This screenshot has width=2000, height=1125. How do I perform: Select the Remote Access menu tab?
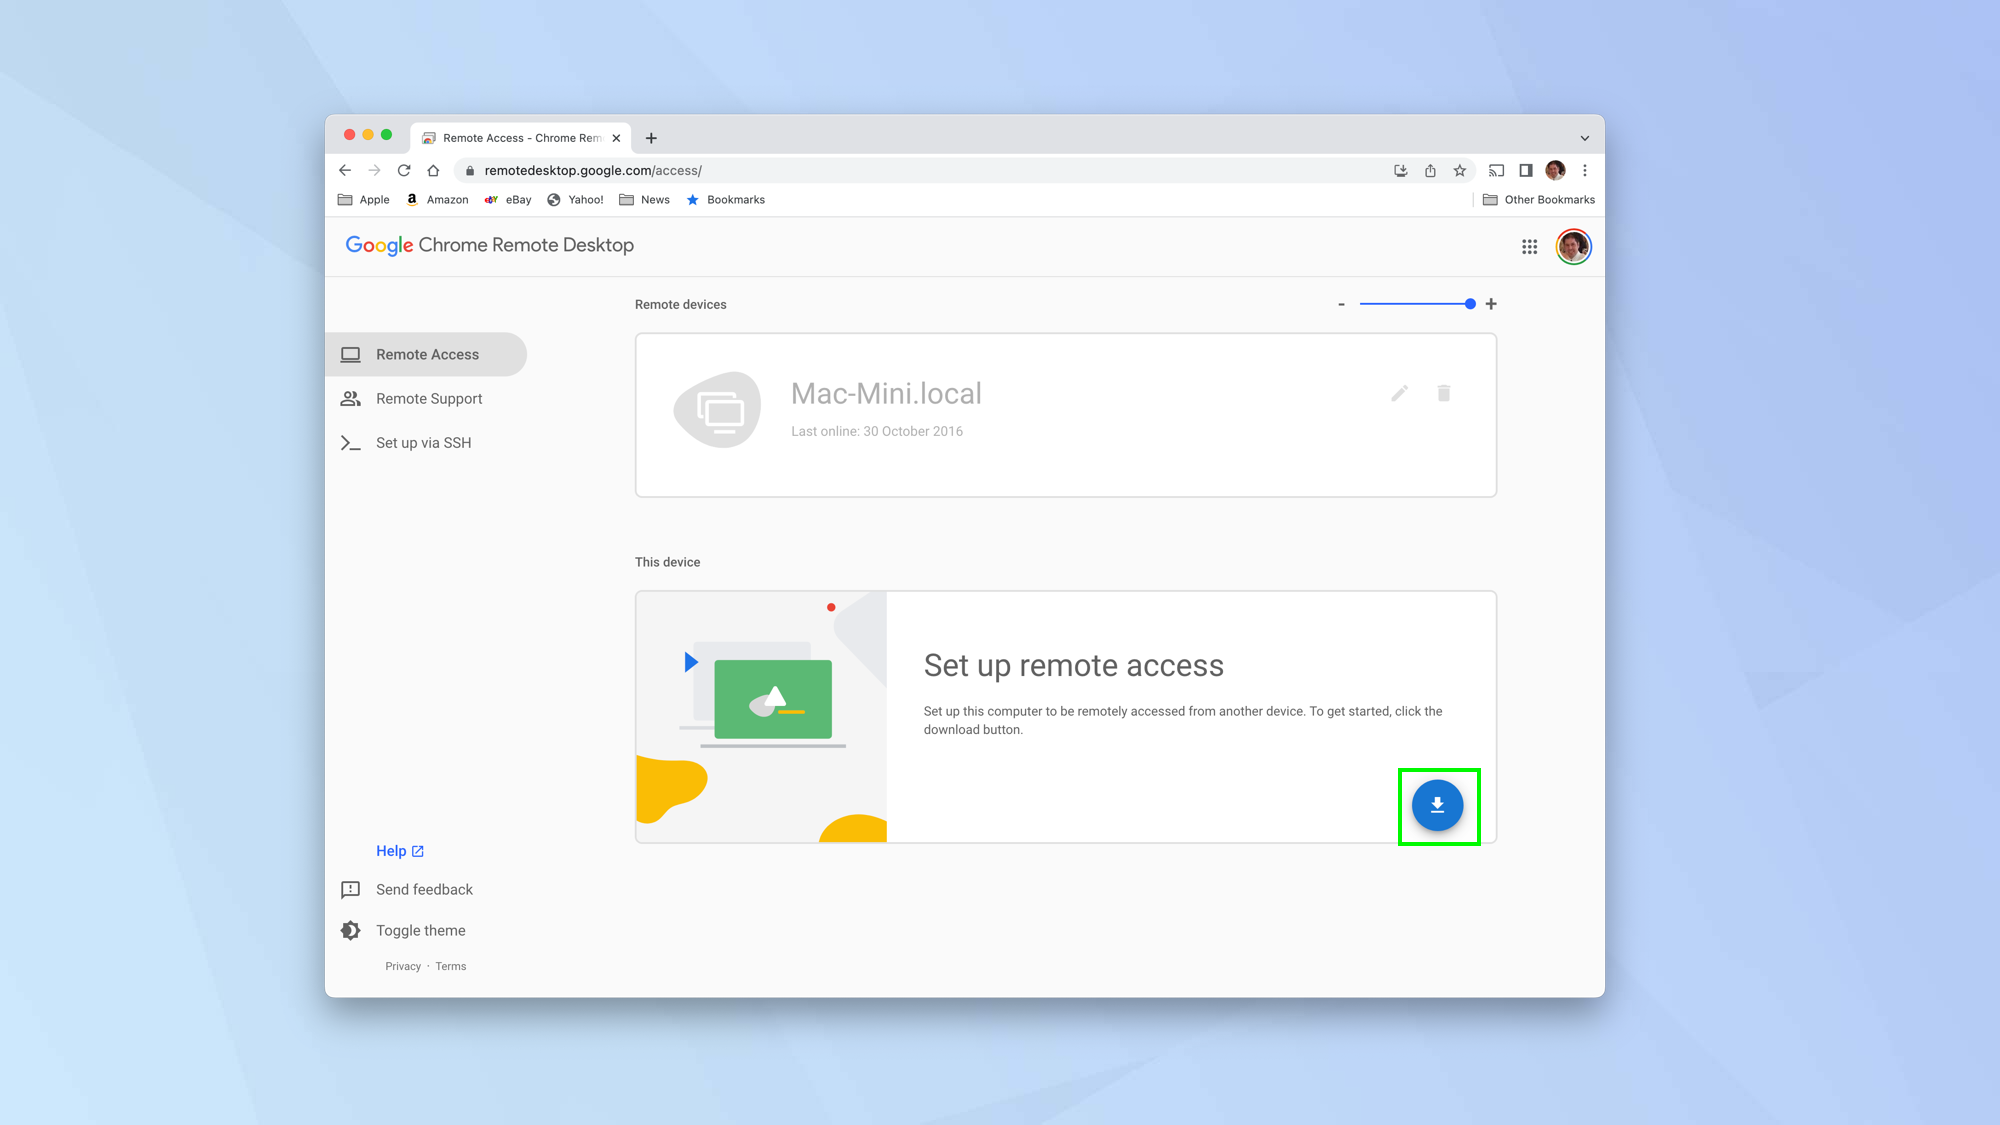pyautogui.click(x=427, y=354)
